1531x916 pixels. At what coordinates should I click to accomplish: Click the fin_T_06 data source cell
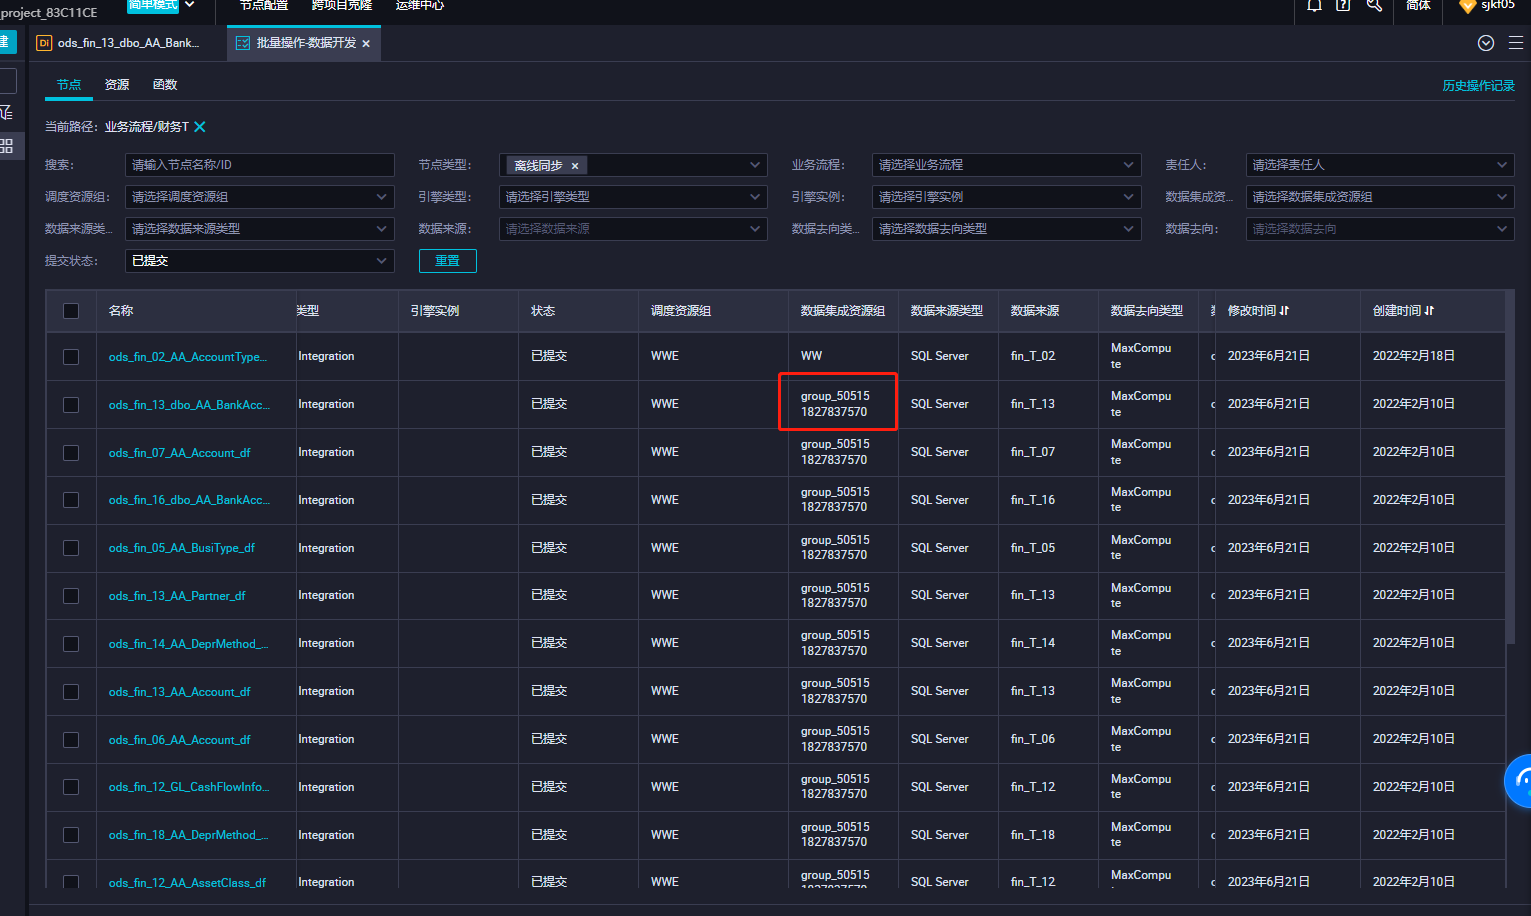[1033, 739]
